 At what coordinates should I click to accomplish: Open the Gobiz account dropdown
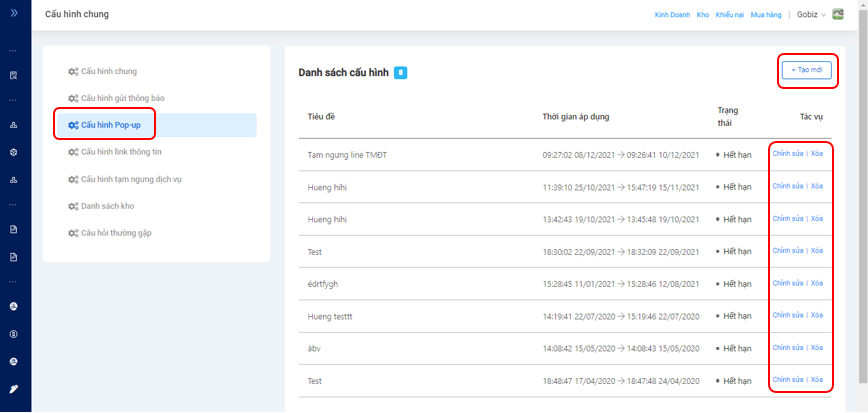810,15
